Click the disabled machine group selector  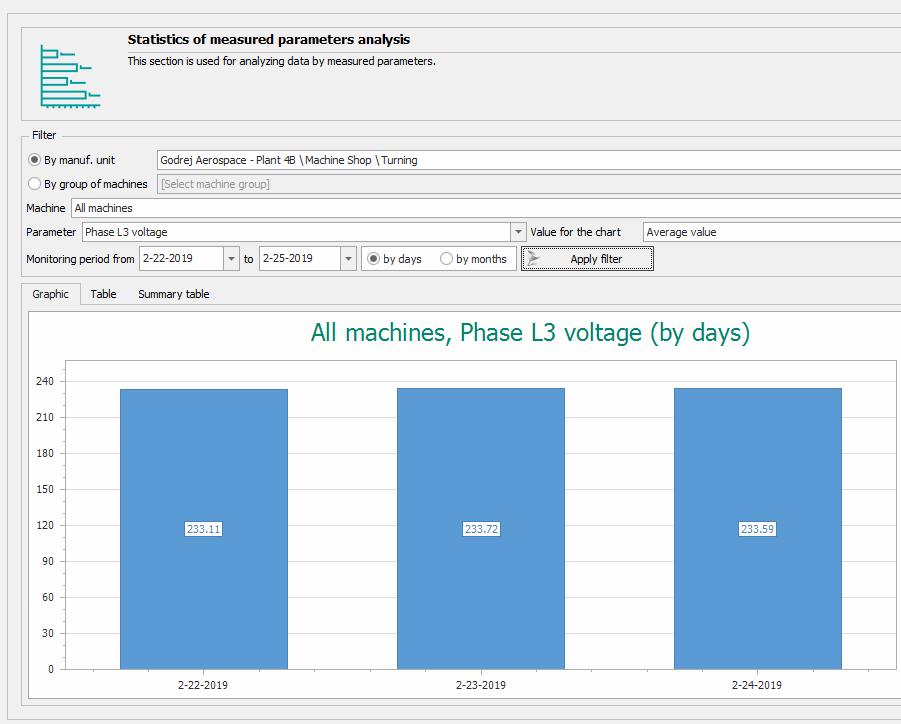point(529,184)
